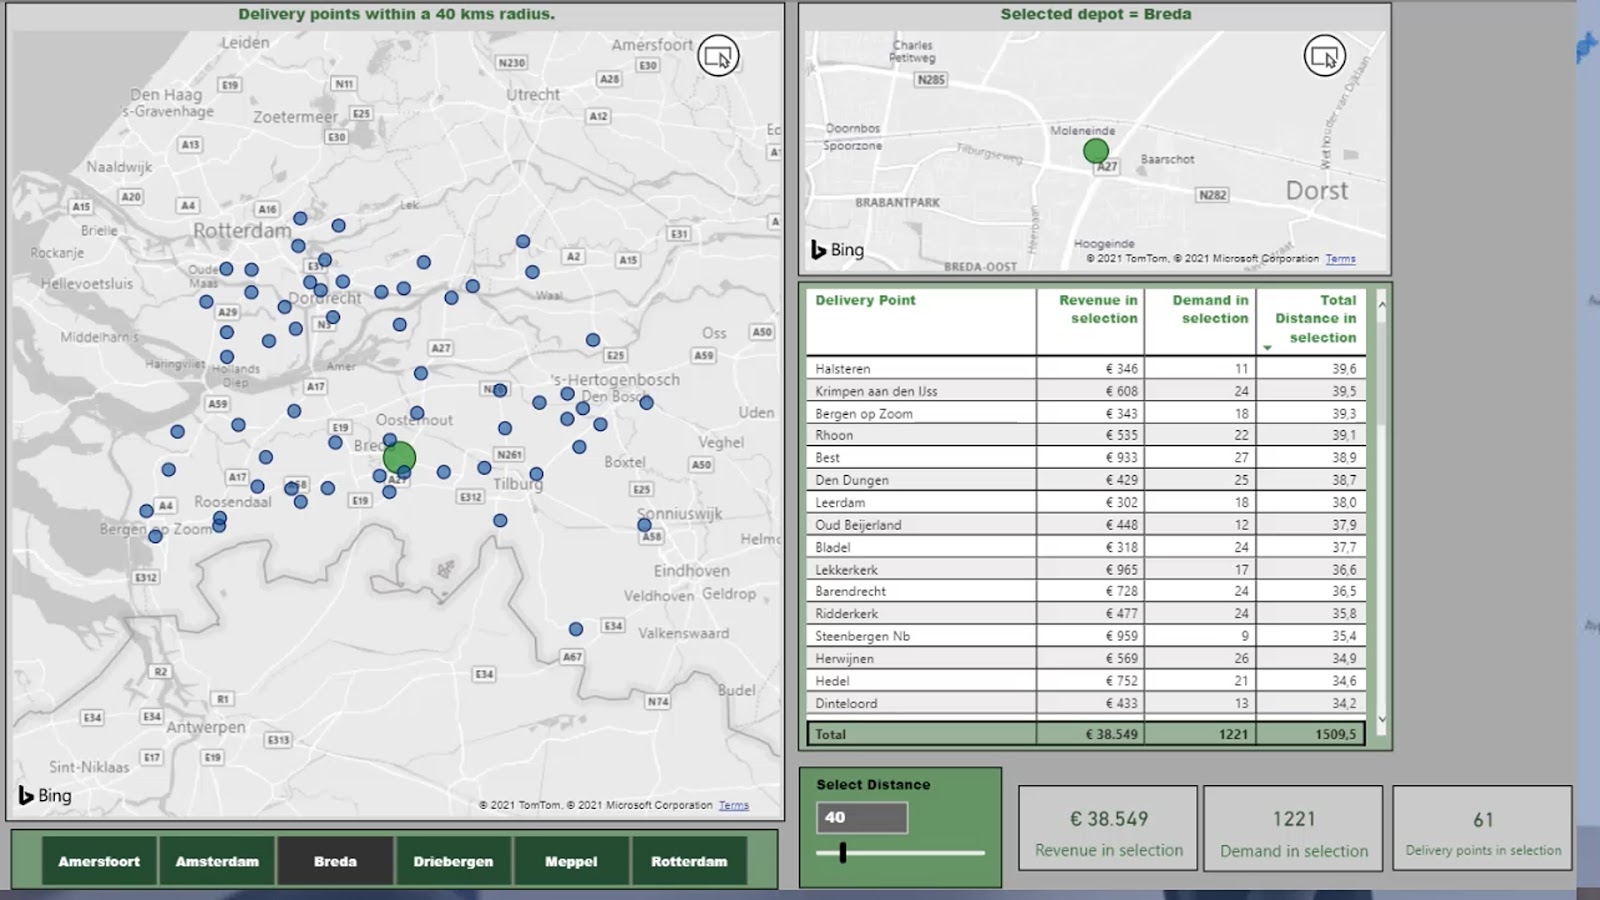
Task: Sort table by Delivery Point header
Action: tap(865, 300)
